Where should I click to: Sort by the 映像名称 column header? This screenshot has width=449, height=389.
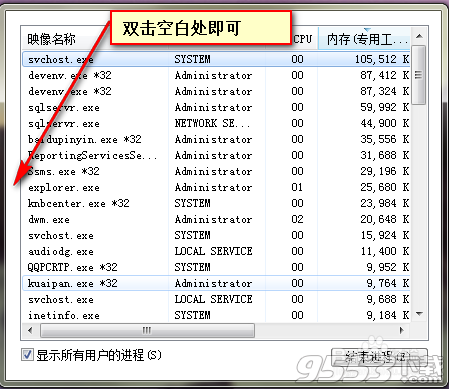pyautogui.click(x=52, y=39)
